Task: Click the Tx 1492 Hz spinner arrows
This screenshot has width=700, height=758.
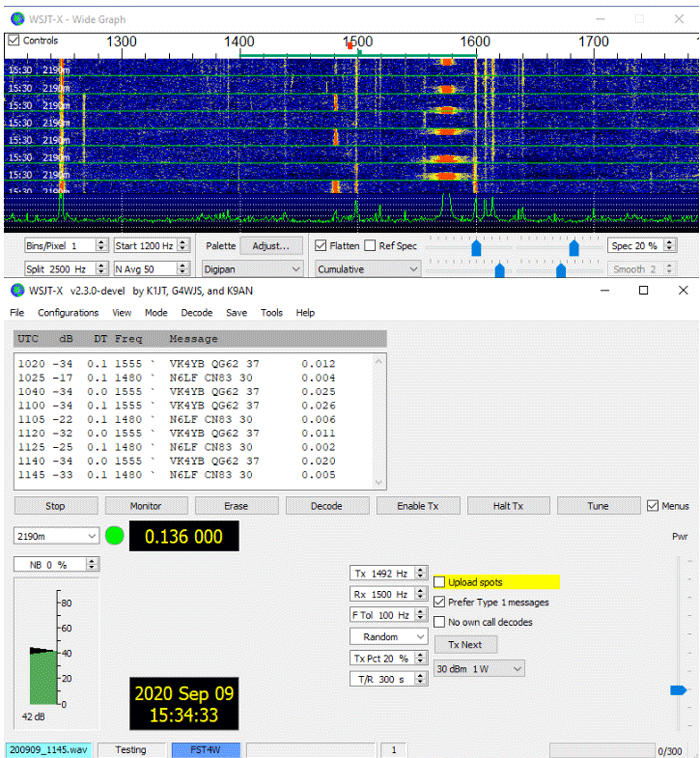Action: [420, 573]
